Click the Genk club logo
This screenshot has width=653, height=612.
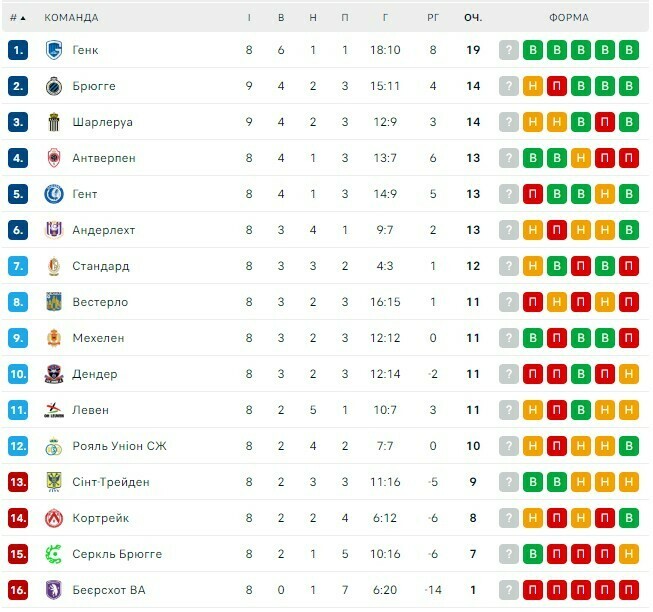coord(54,50)
